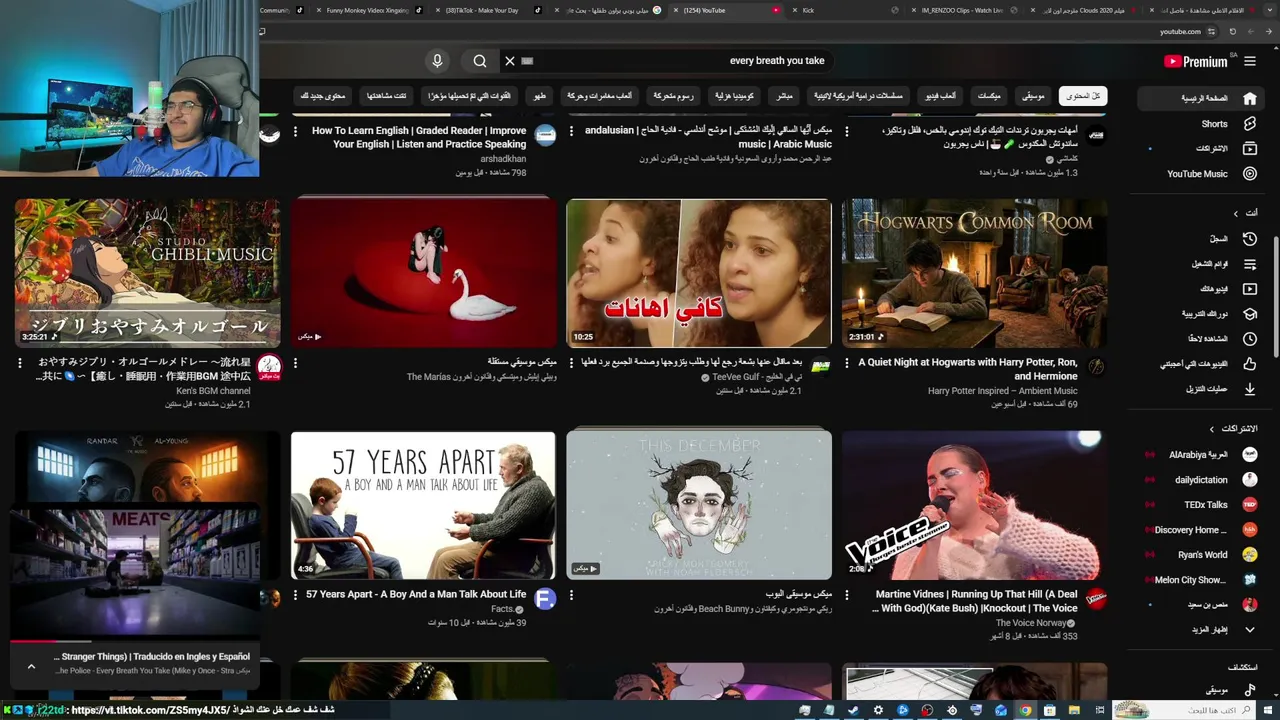
Task: Select the cartoons filter chip
Action: tap(673, 96)
